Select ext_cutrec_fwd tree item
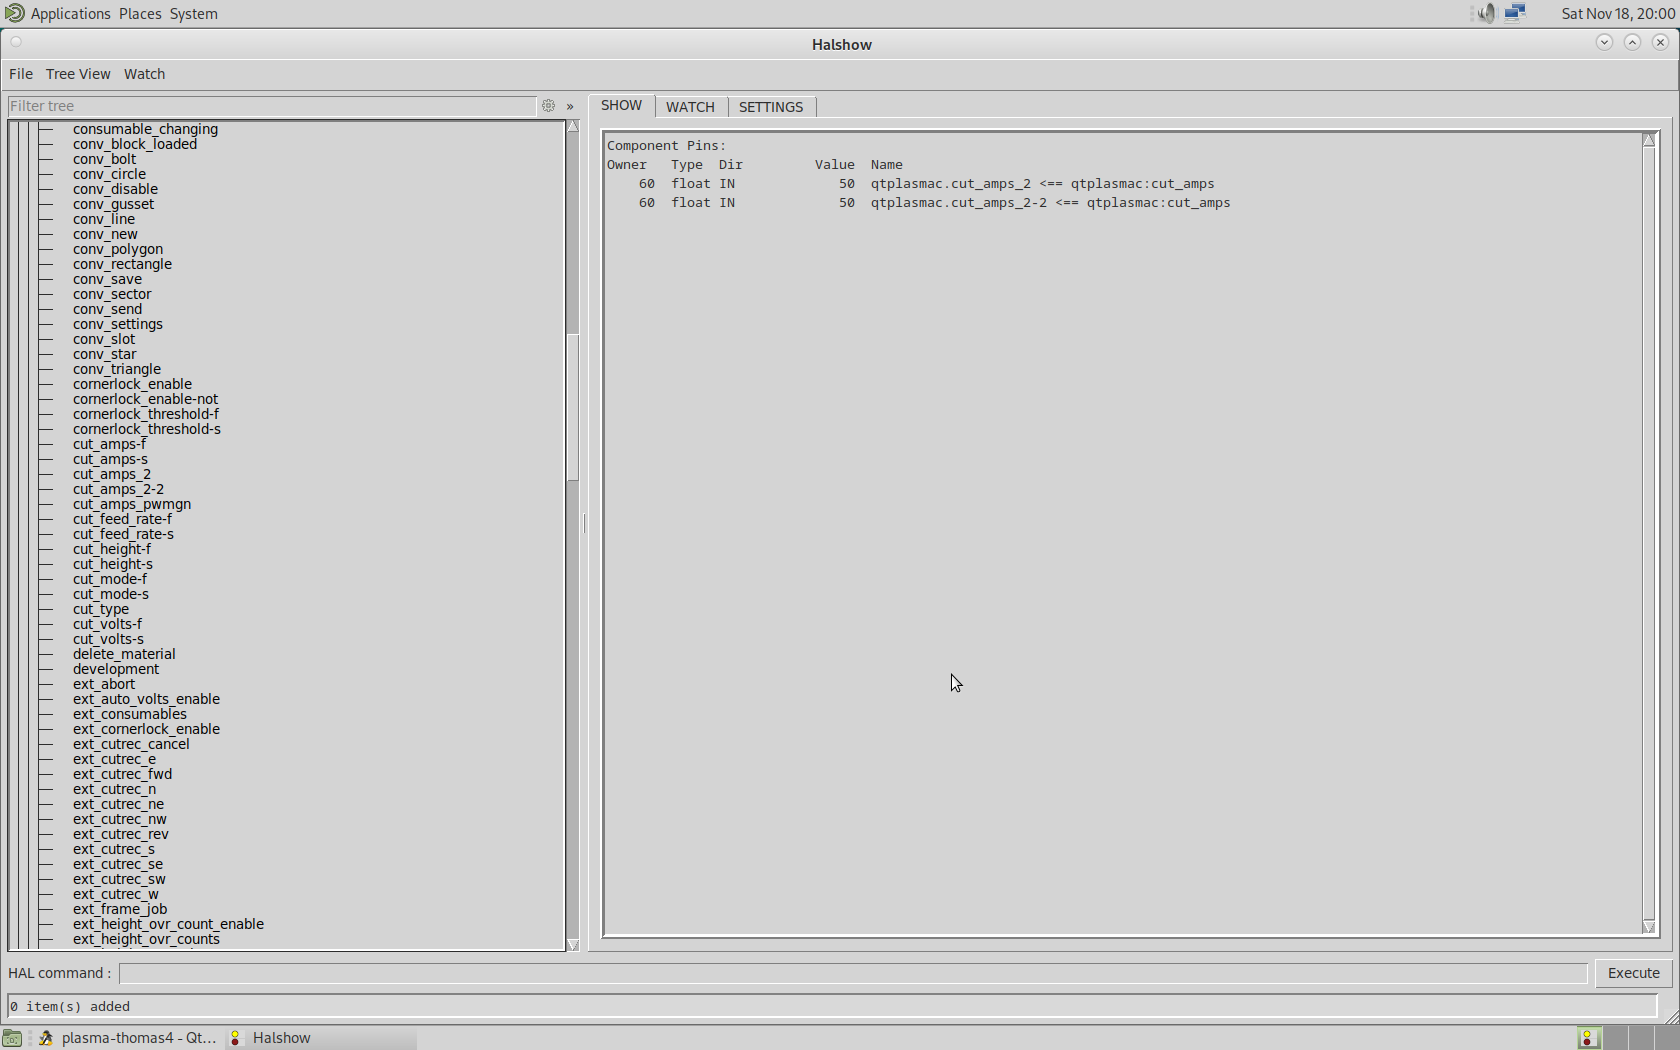This screenshot has height=1050, width=1680. click(122, 774)
